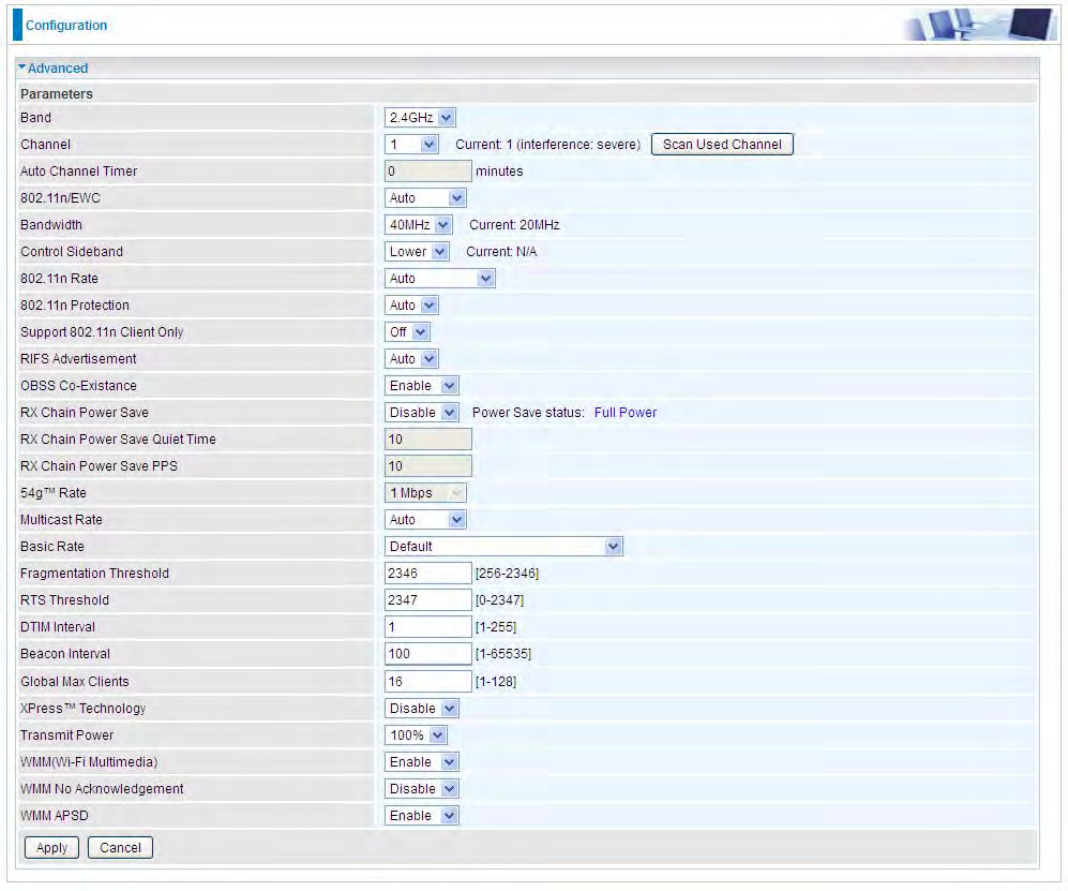Screen dimensions: 1068x891
Task: Open the RIFS Advertisement dropdown
Action: tap(411, 359)
